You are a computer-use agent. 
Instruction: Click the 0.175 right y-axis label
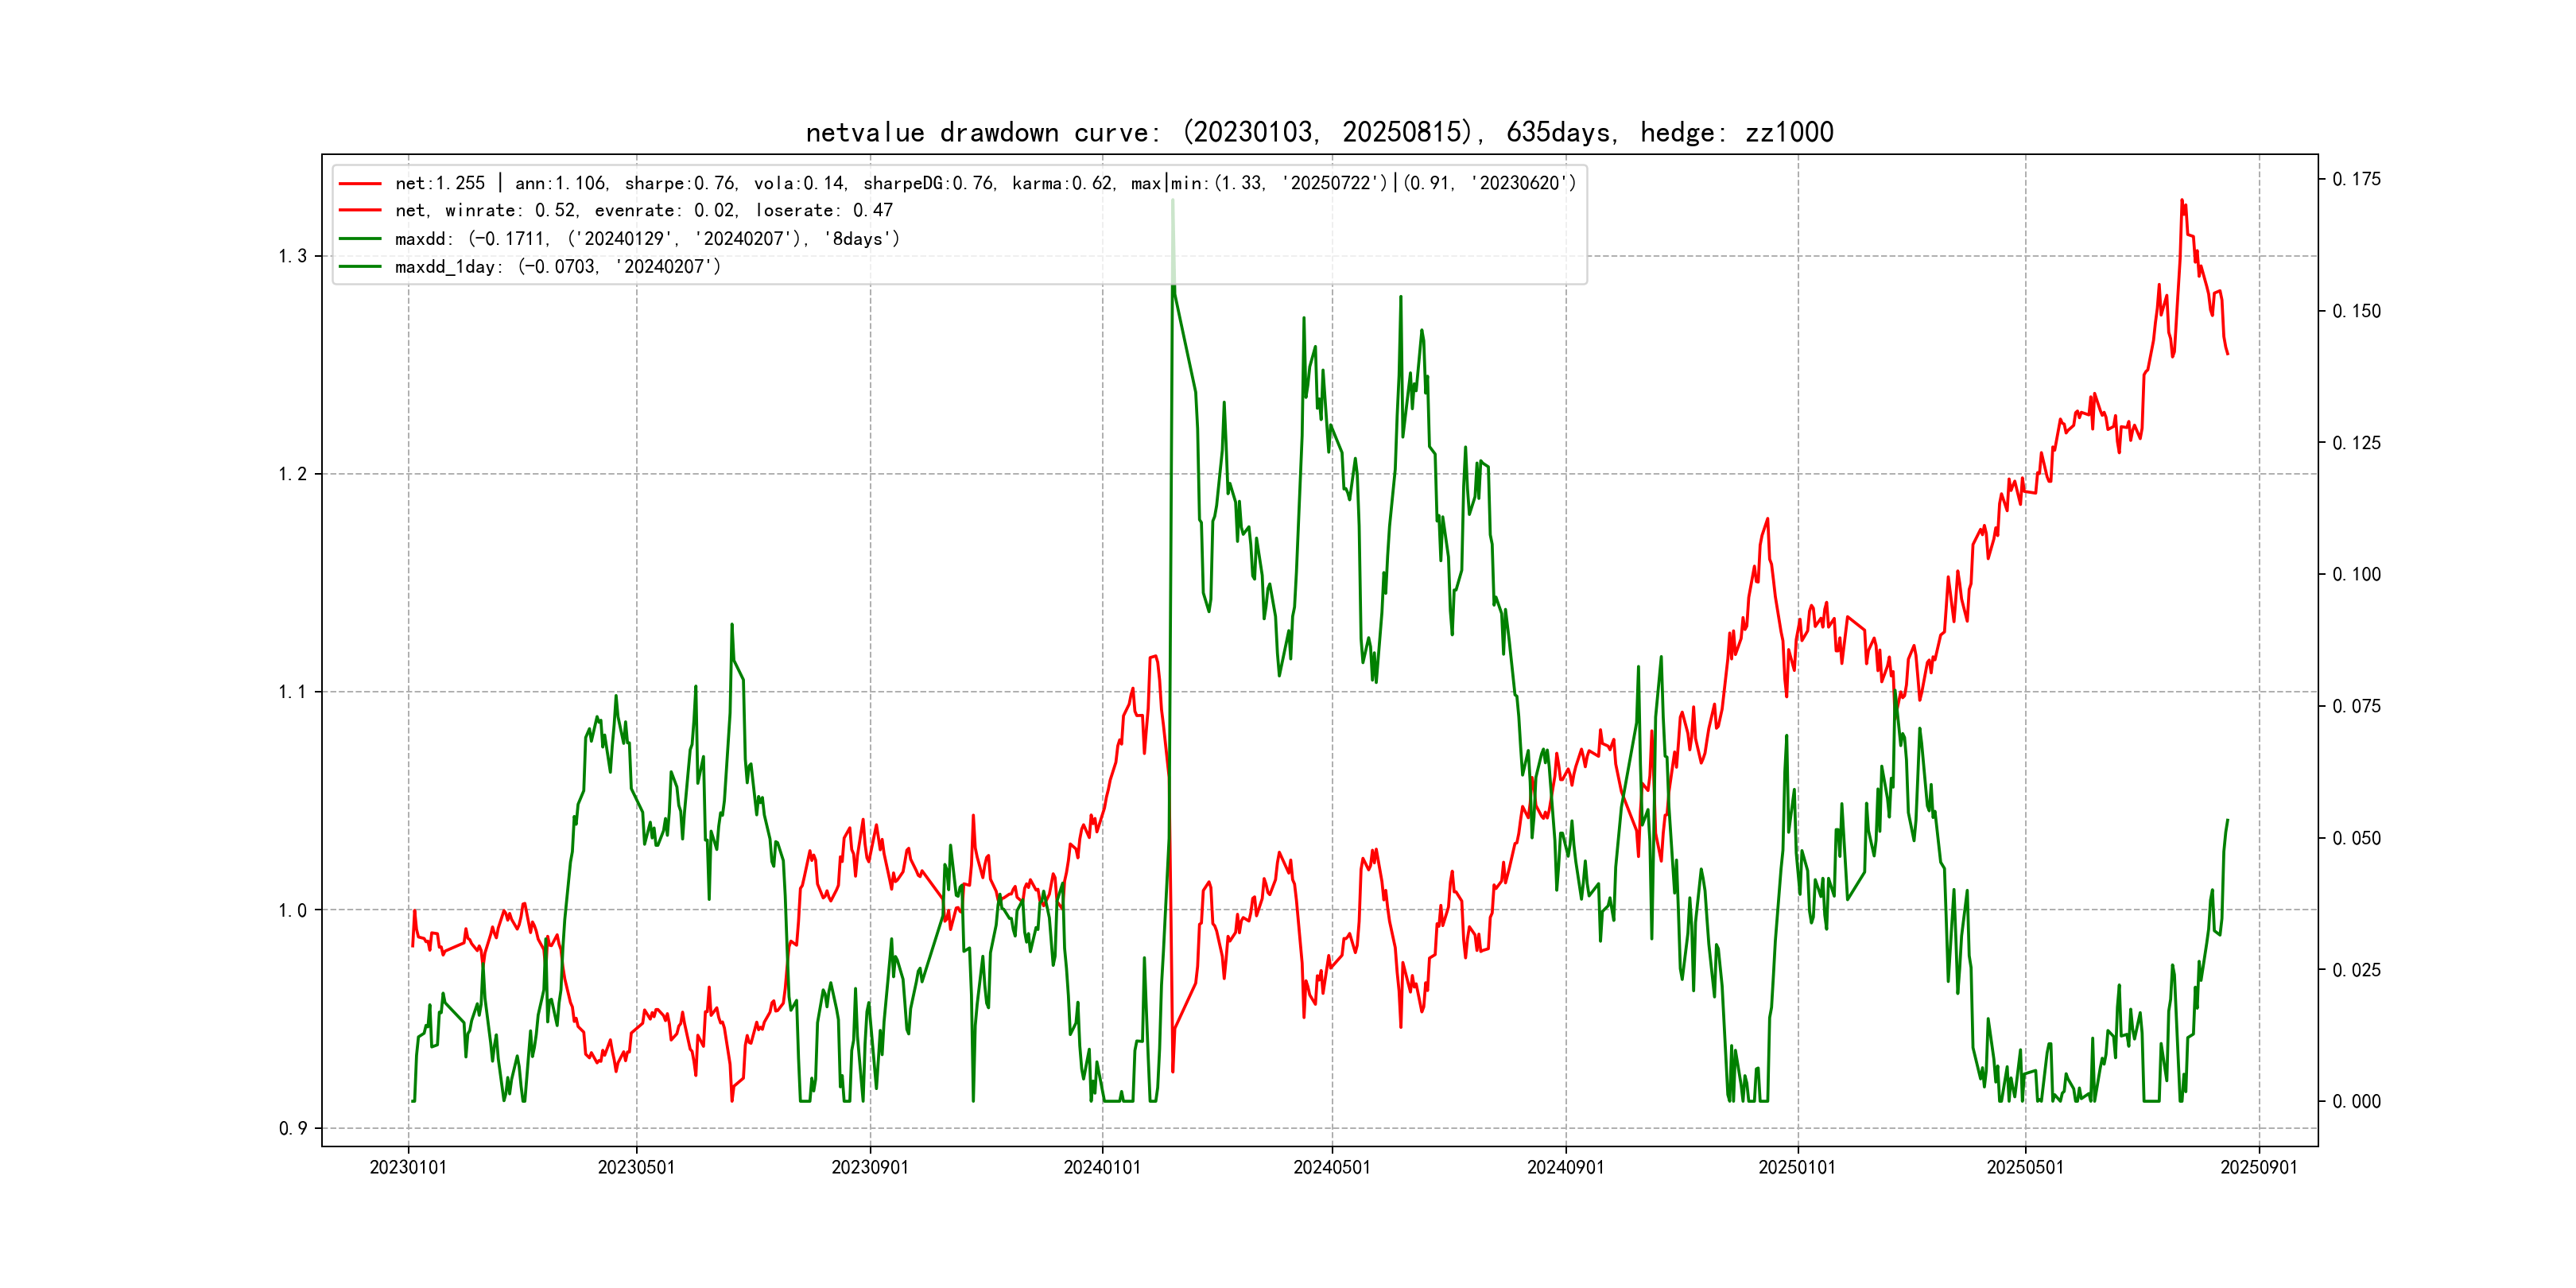2356,180
